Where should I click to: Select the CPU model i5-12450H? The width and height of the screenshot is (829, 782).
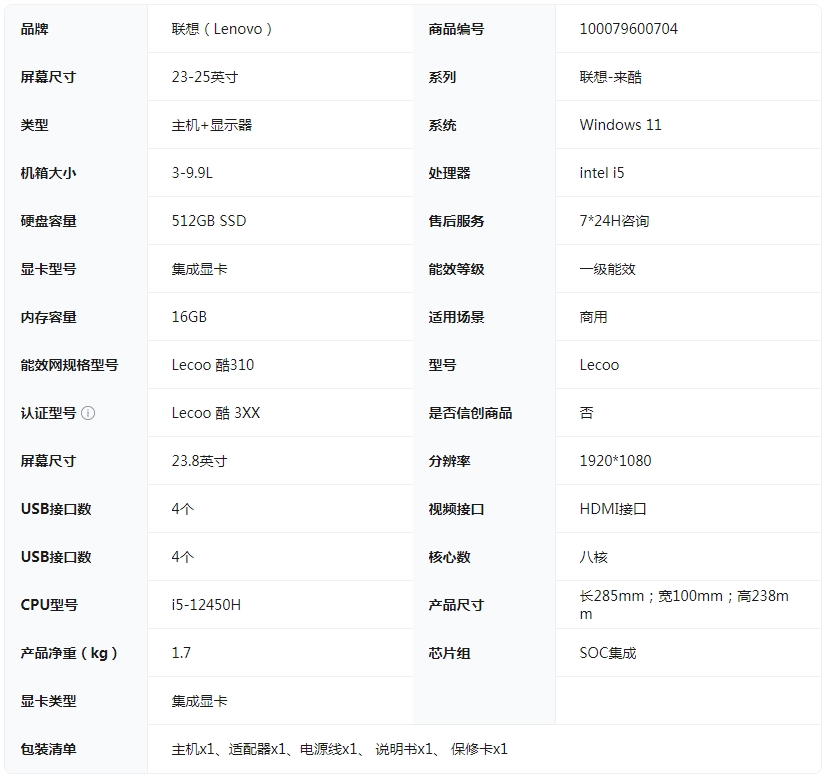click(206, 605)
